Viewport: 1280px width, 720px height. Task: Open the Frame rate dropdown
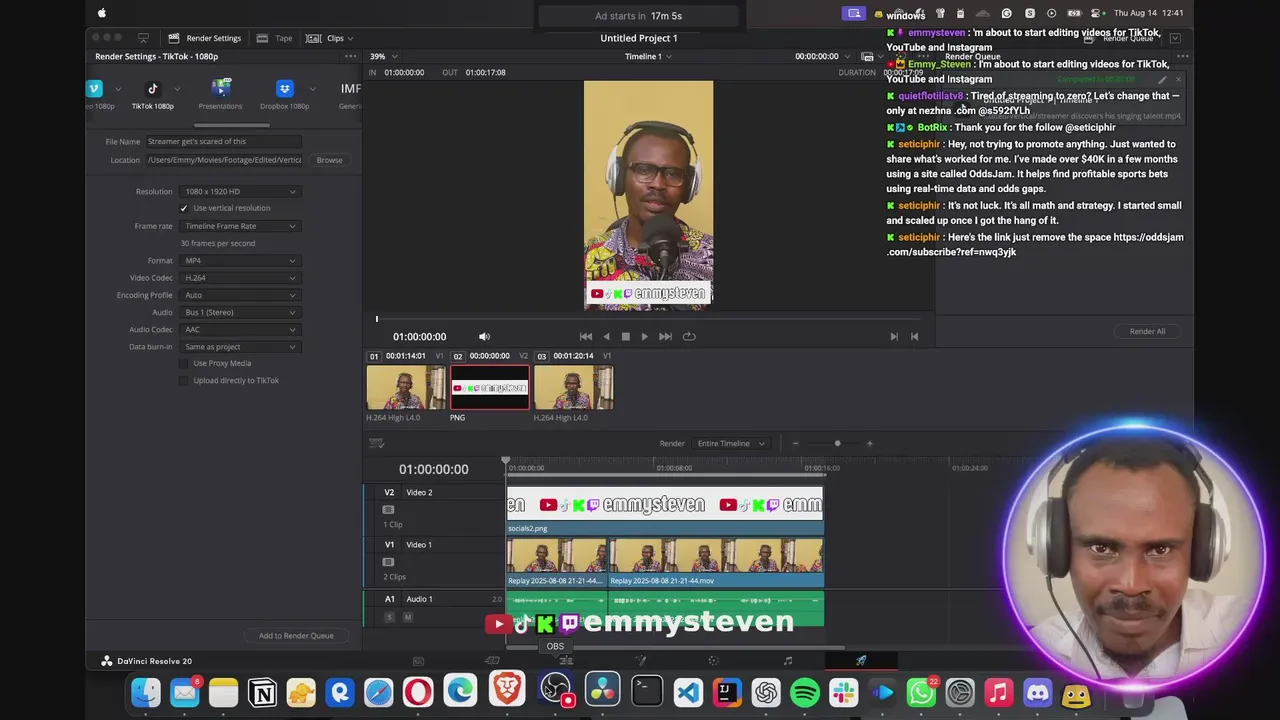click(240, 226)
